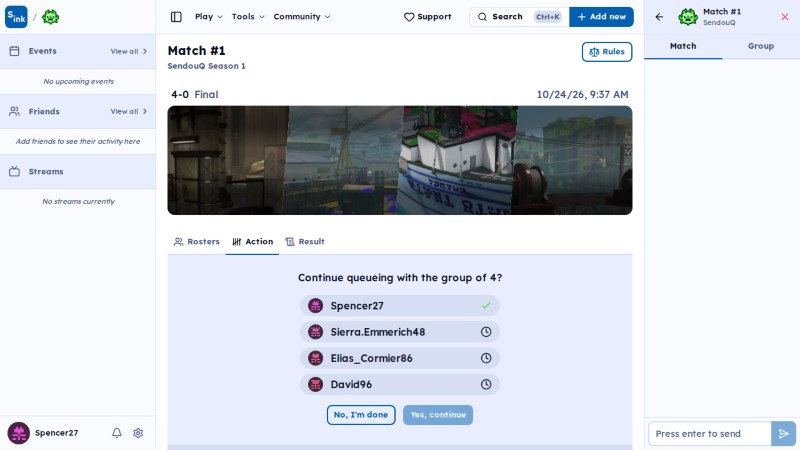This screenshot has height=450, width=800.
Task: Click the send message arrow icon
Action: pyautogui.click(x=783, y=434)
